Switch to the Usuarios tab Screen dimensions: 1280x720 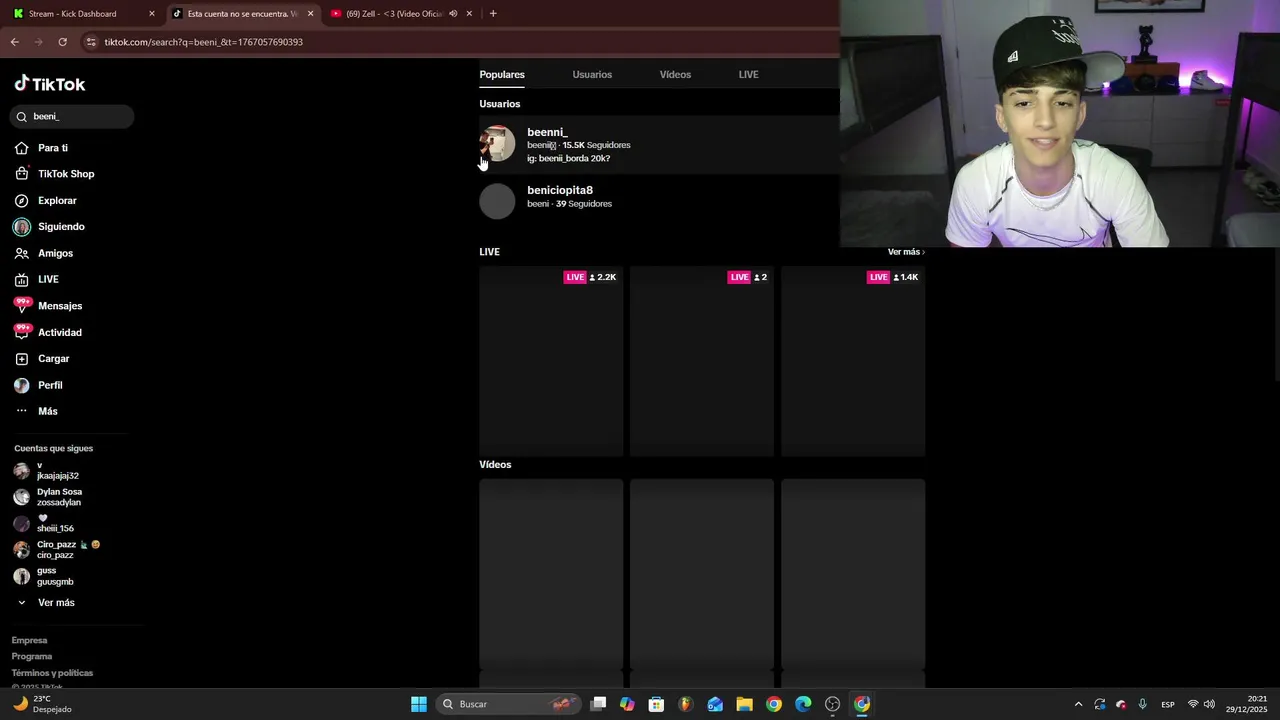coord(592,75)
